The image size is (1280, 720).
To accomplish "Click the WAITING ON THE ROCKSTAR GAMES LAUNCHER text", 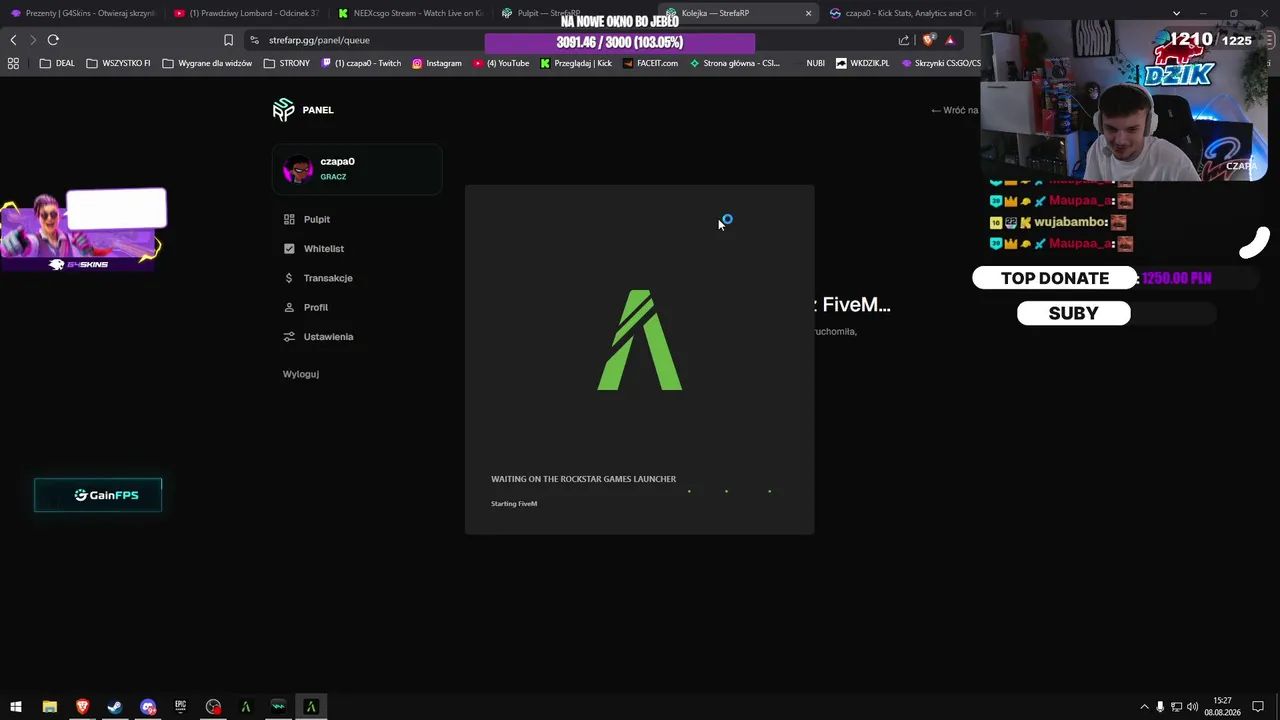I will coord(583,479).
